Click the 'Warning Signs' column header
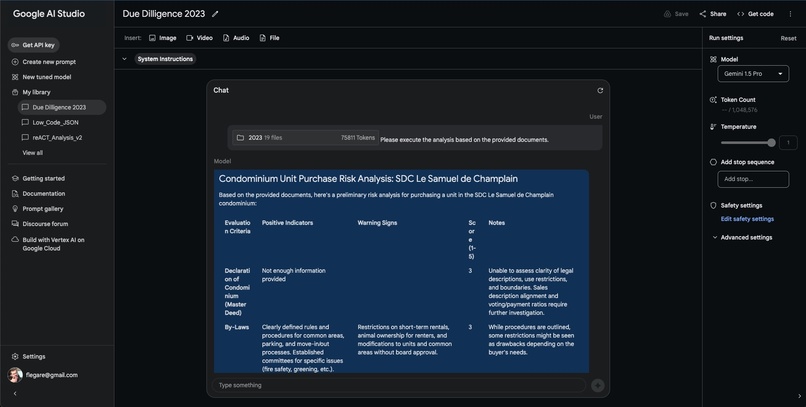The width and height of the screenshot is (806, 407). pyautogui.click(x=377, y=223)
